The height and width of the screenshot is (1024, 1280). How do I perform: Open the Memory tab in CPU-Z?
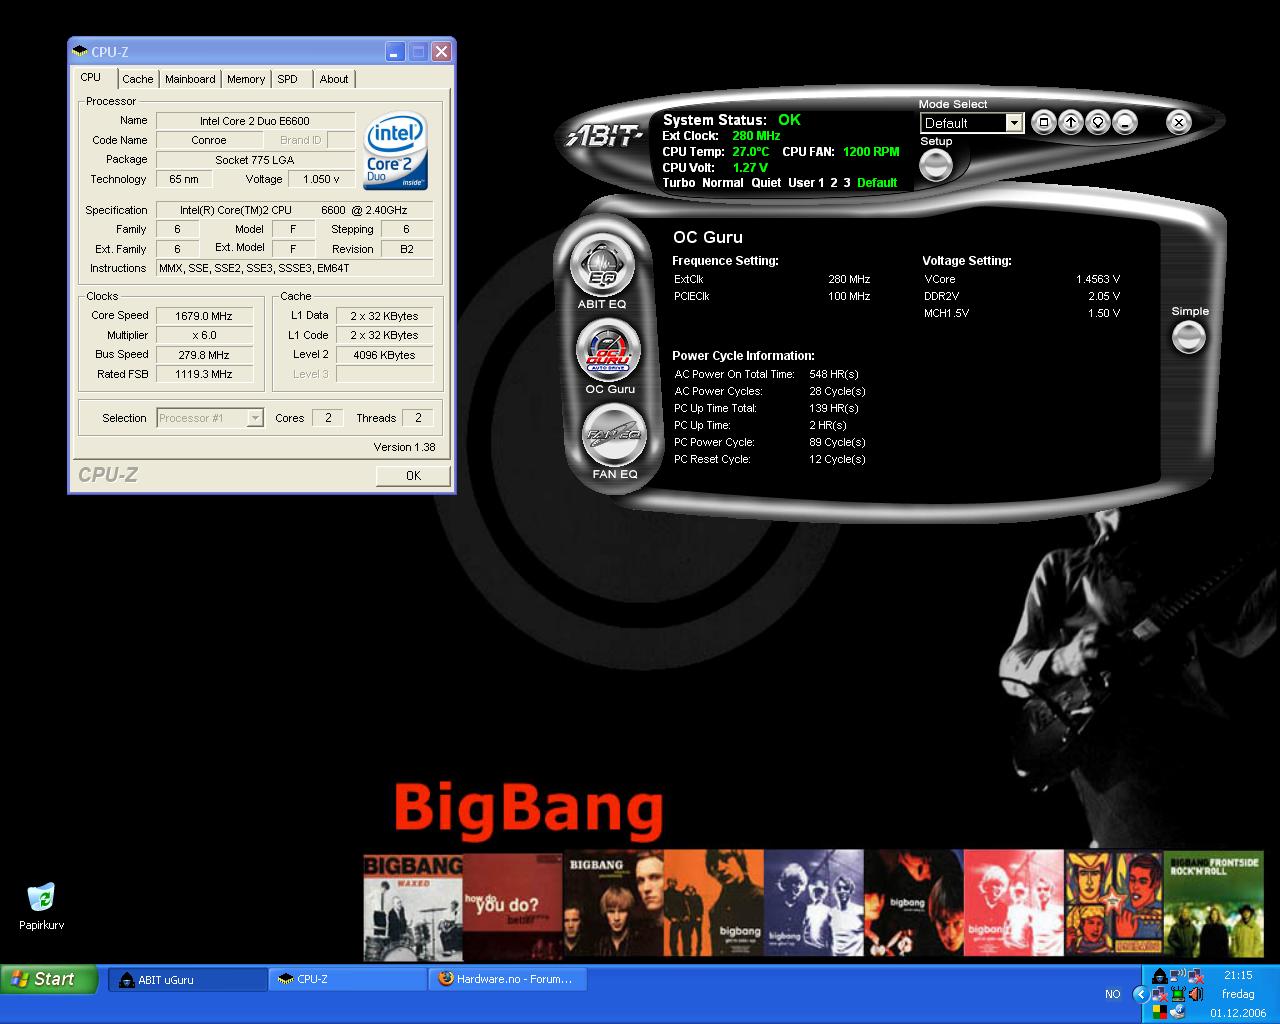coord(246,79)
